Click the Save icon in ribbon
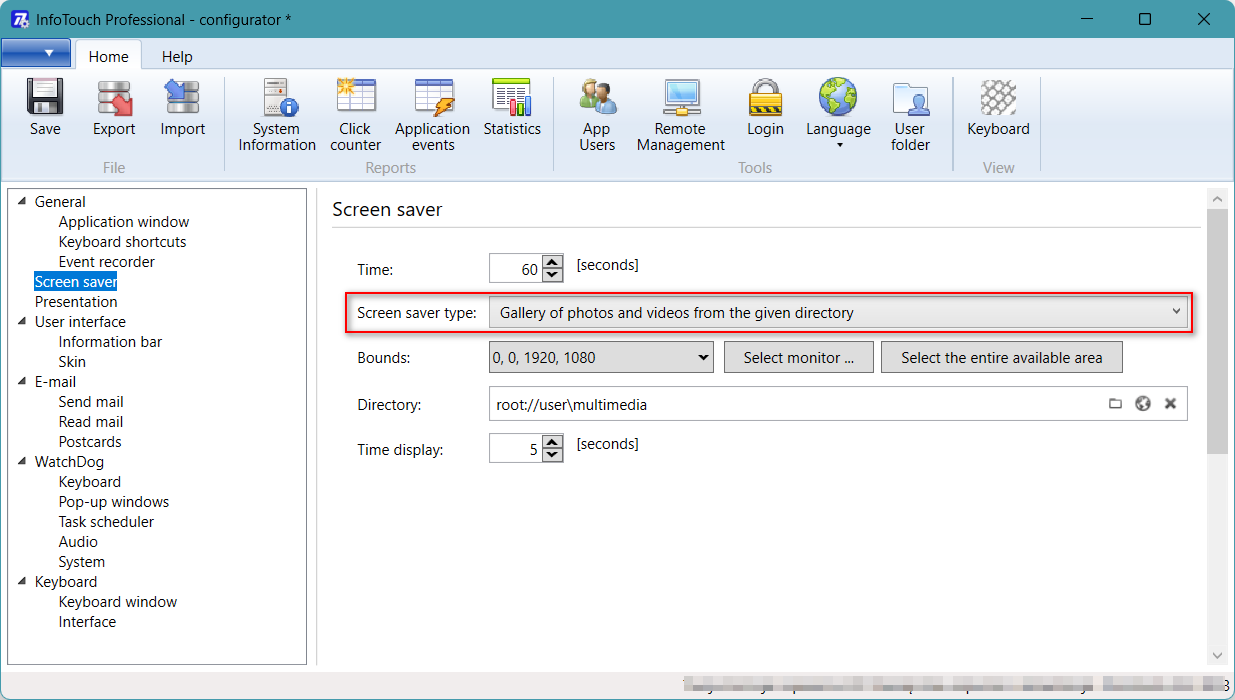The image size is (1235, 700). tap(45, 108)
